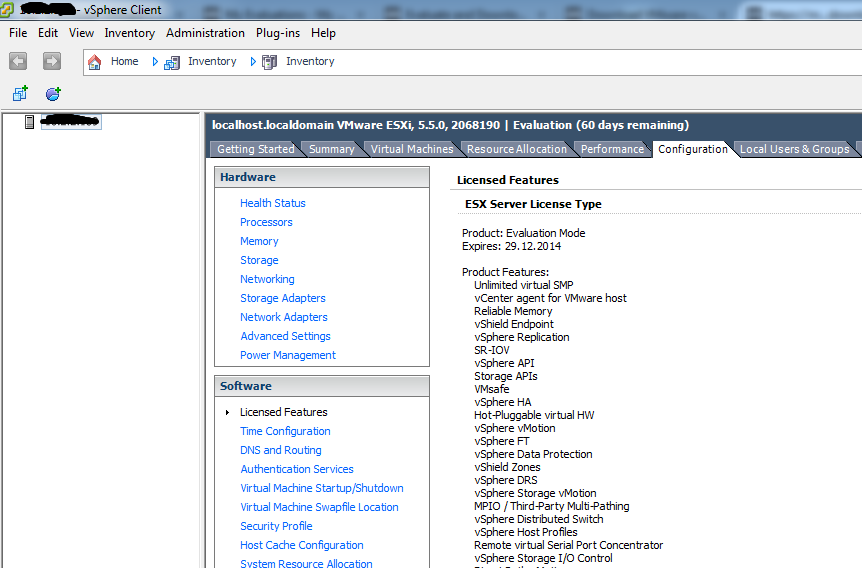Select Licensed Features in Software list

[x=284, y=412]
